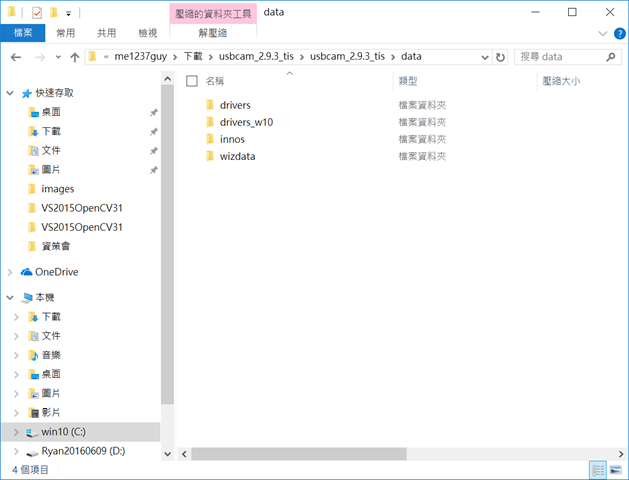
Task: Open the Customize Quick Access Toolbar dropdown
Action: pos(69,14)
